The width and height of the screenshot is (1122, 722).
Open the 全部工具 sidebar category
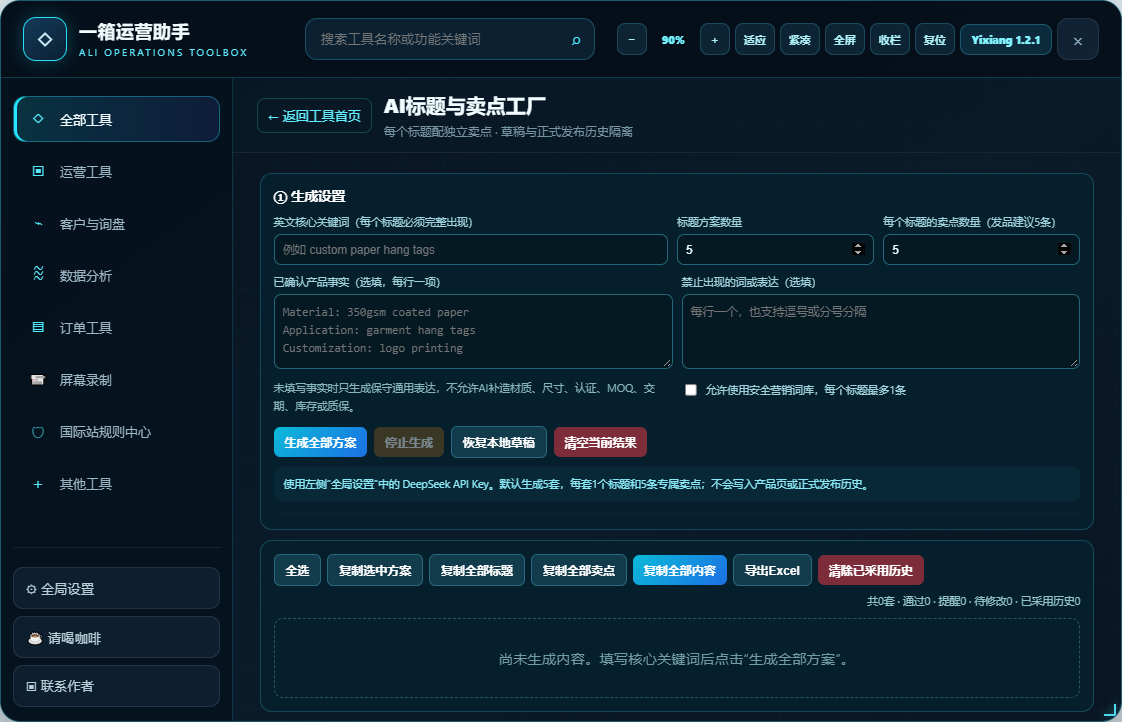117,119
